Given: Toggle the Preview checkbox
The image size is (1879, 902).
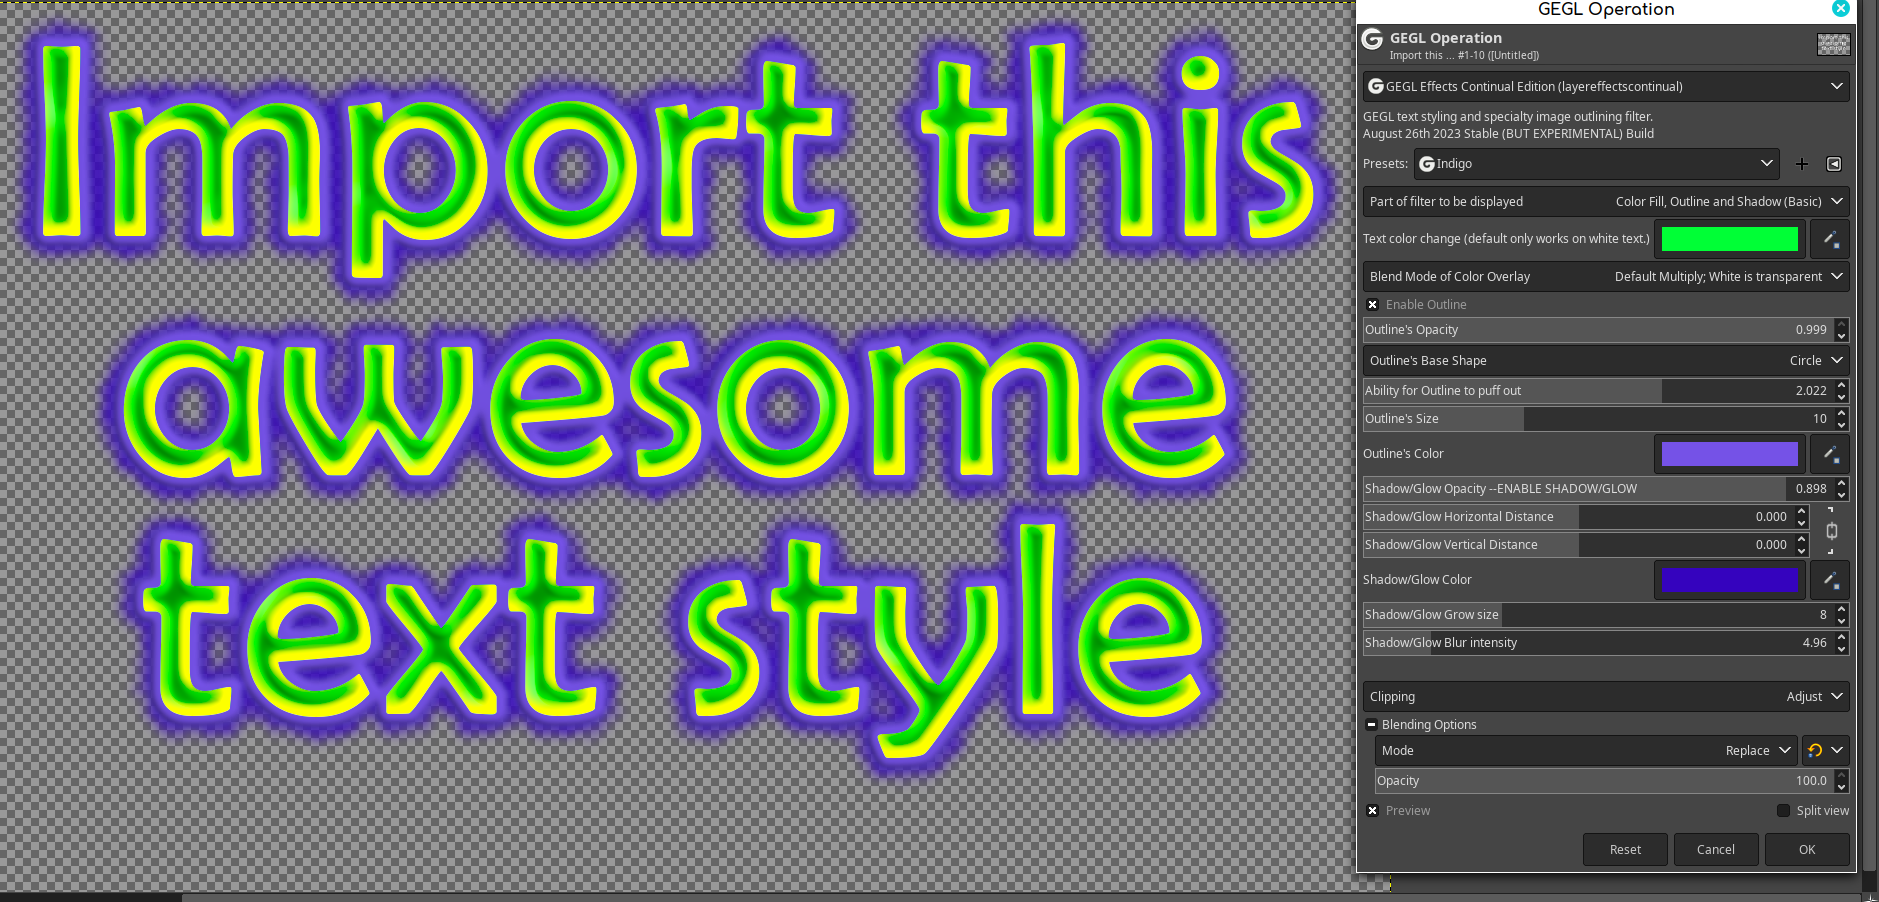Looking at the screenshot, I should (x=1373, y=811).
